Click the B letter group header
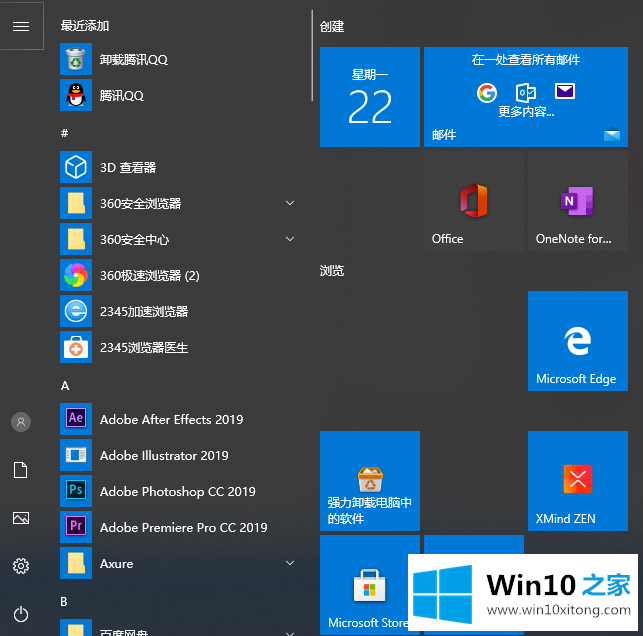This screenshot has height=636, width=643. click(x=64, y=602)
